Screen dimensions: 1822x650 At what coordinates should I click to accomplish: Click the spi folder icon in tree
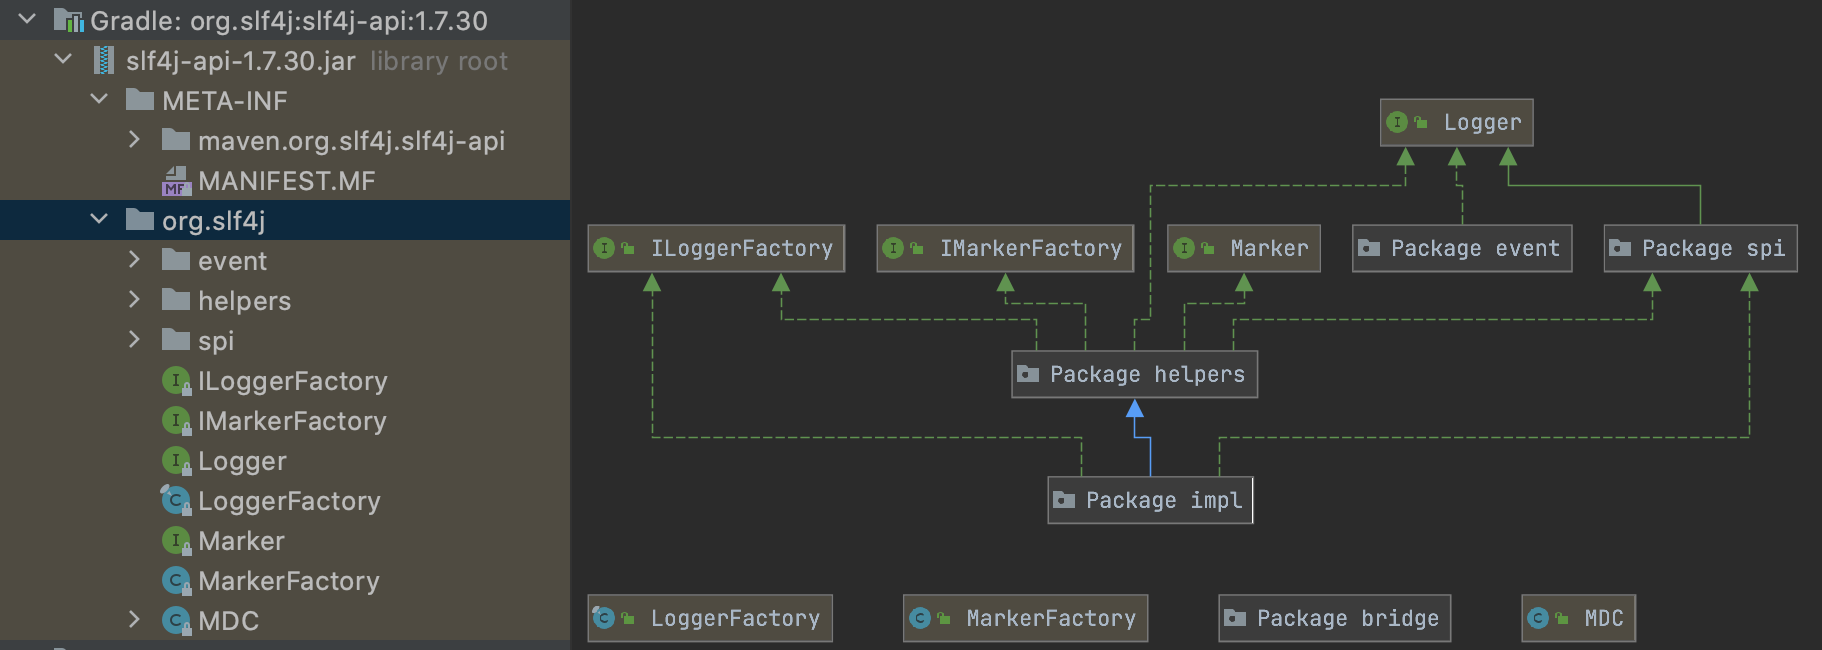point(176,339)
